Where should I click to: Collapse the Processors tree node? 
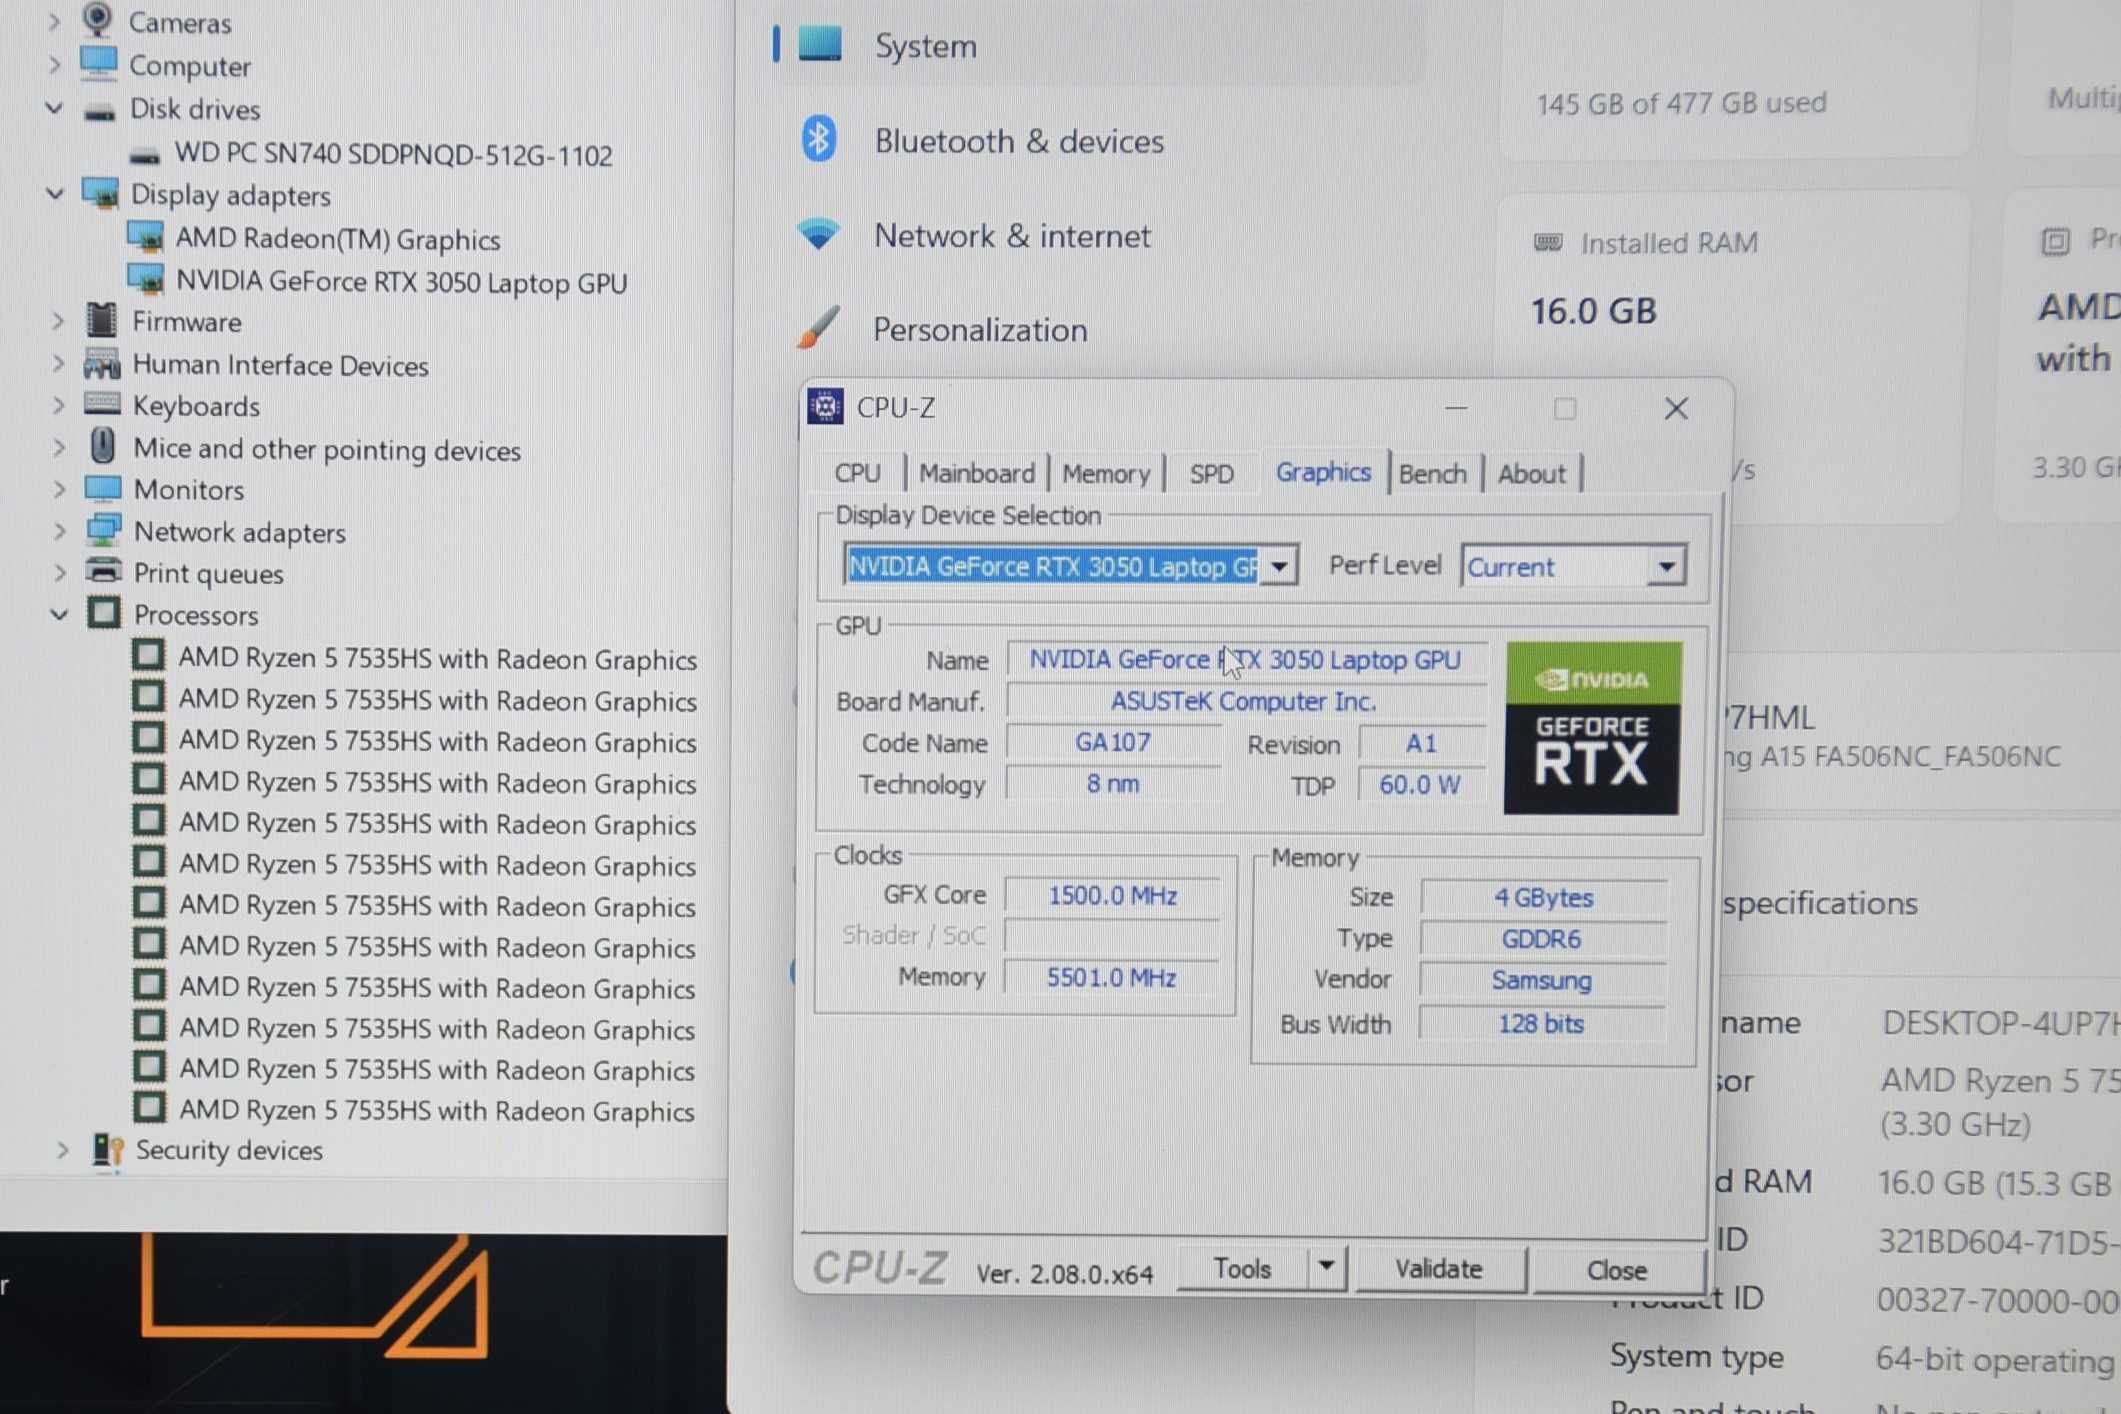[x=59, y=615]
